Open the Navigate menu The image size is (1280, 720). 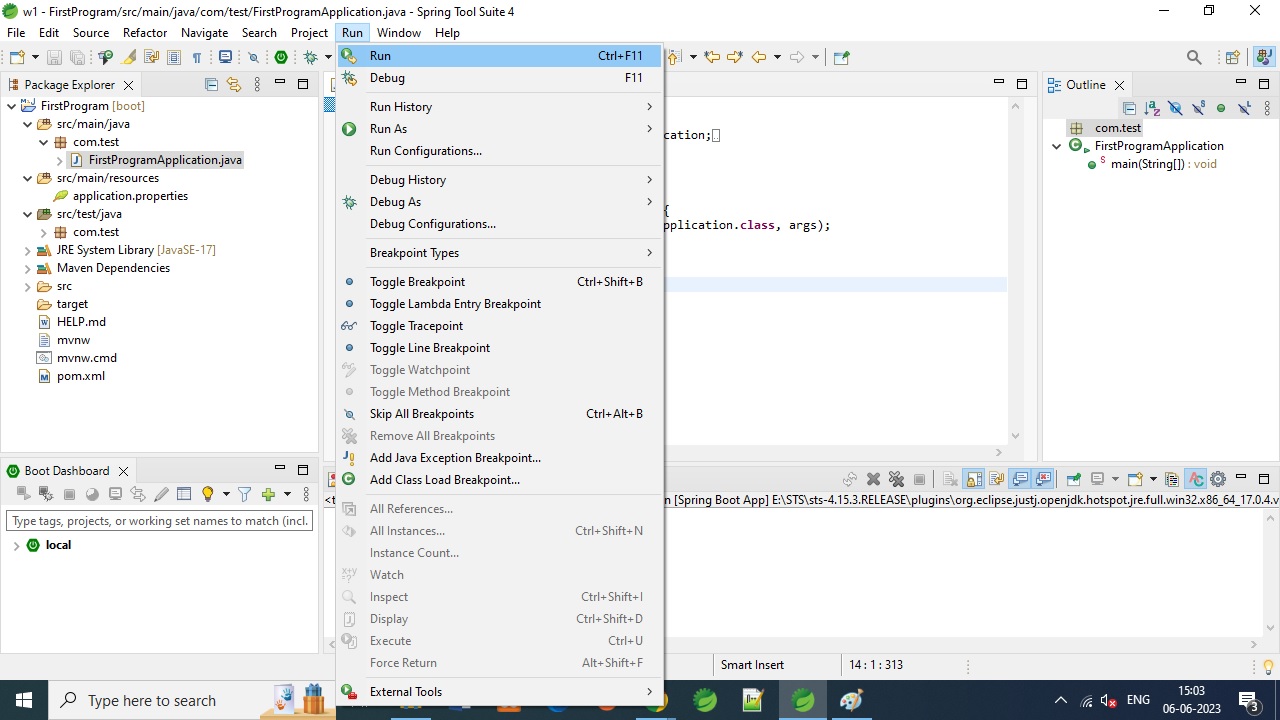click(x=204, y=33)
